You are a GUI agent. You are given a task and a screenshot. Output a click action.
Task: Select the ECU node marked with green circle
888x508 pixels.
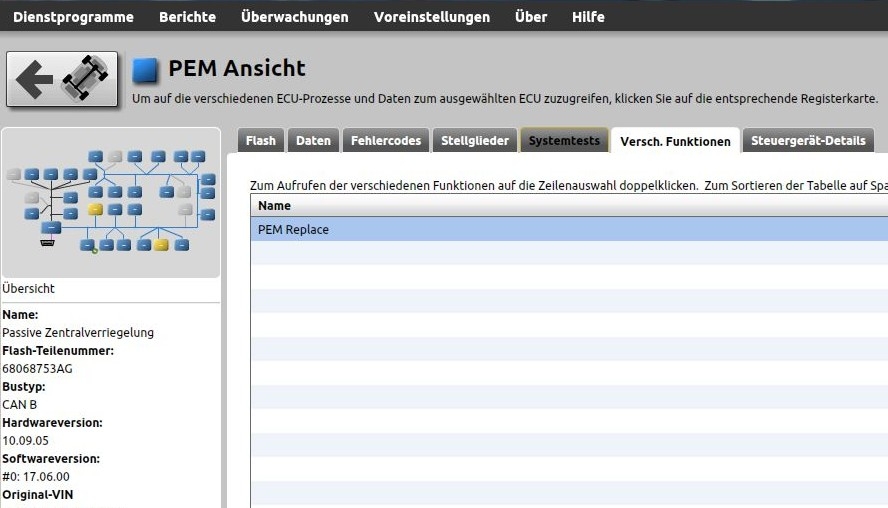[x=87, y=245]
